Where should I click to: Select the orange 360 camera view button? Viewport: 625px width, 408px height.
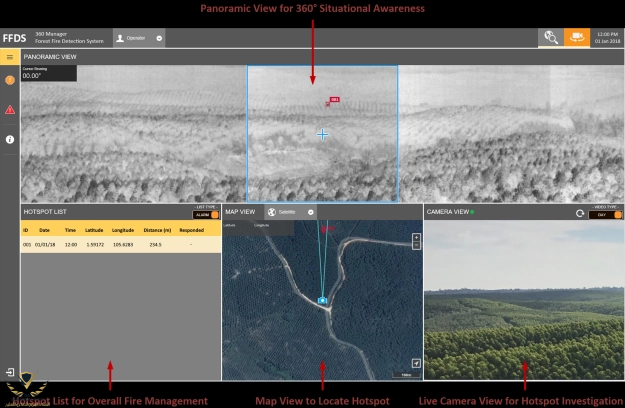coord(577,38)
